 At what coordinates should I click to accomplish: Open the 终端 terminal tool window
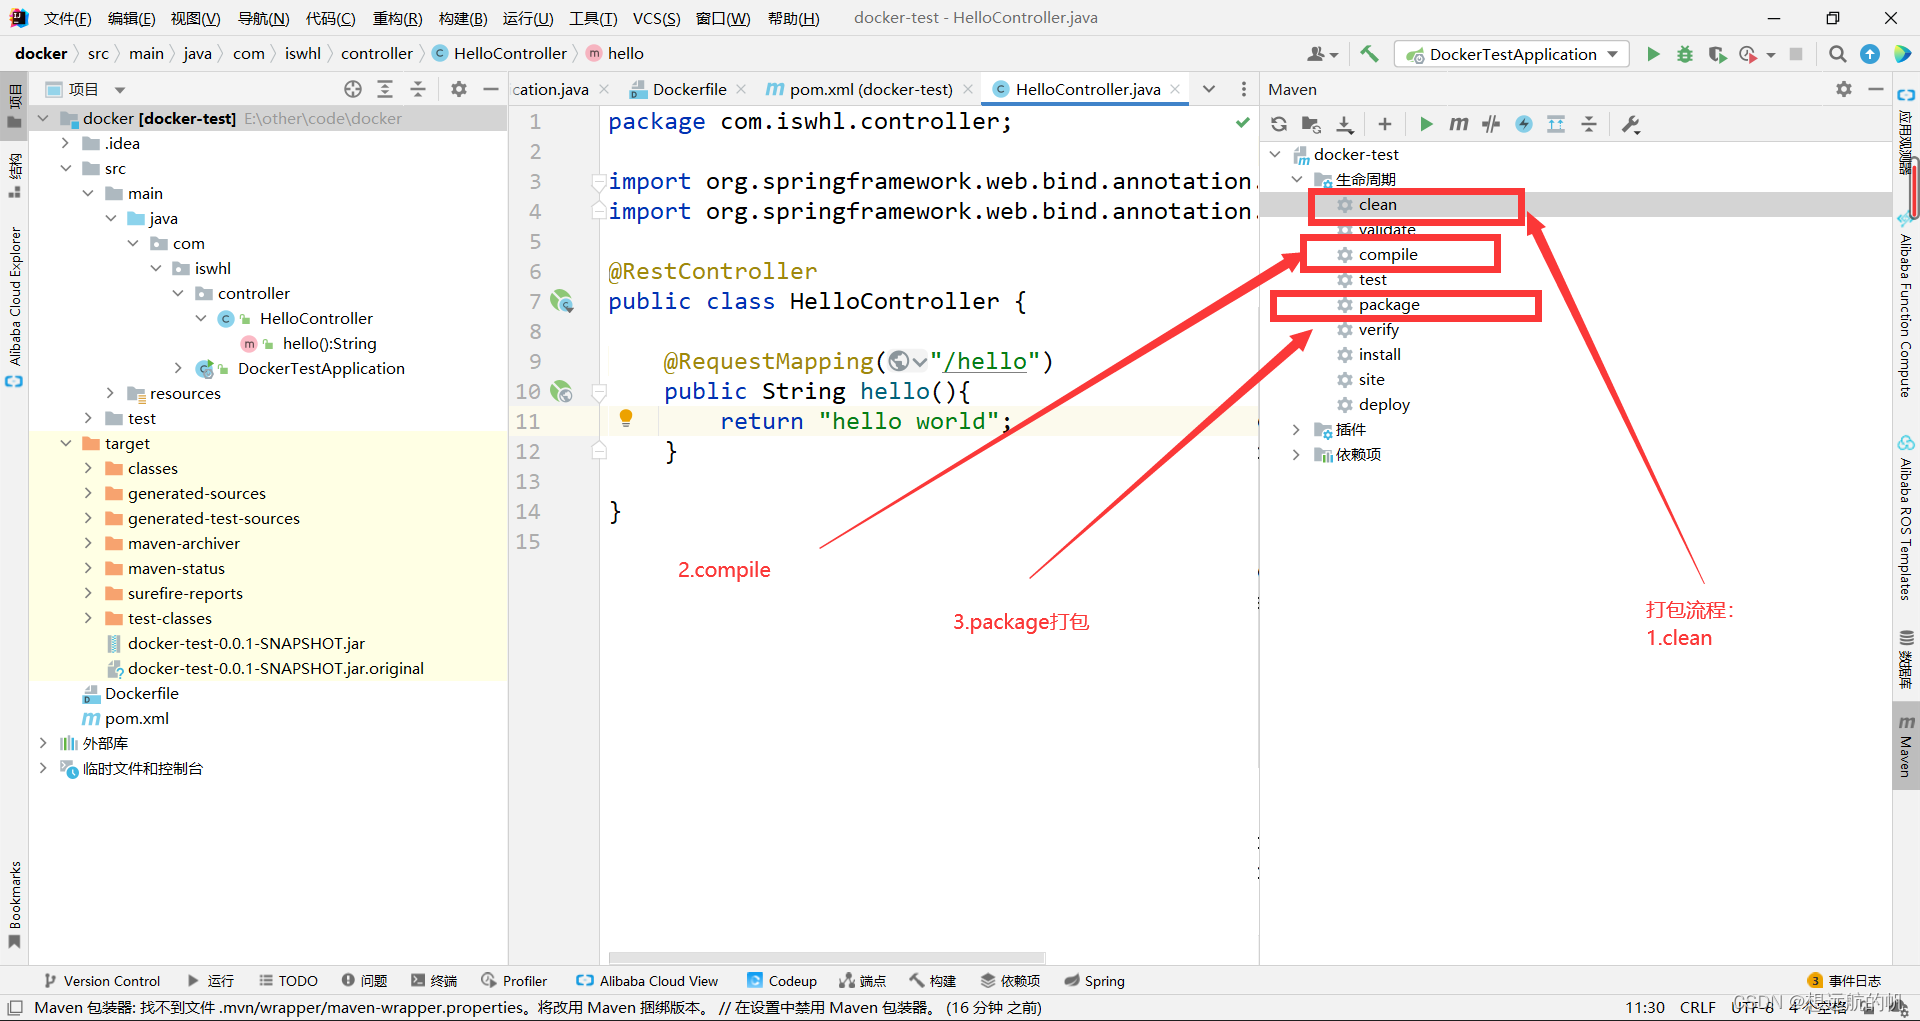pyautogui.click(x=434, y=981)
